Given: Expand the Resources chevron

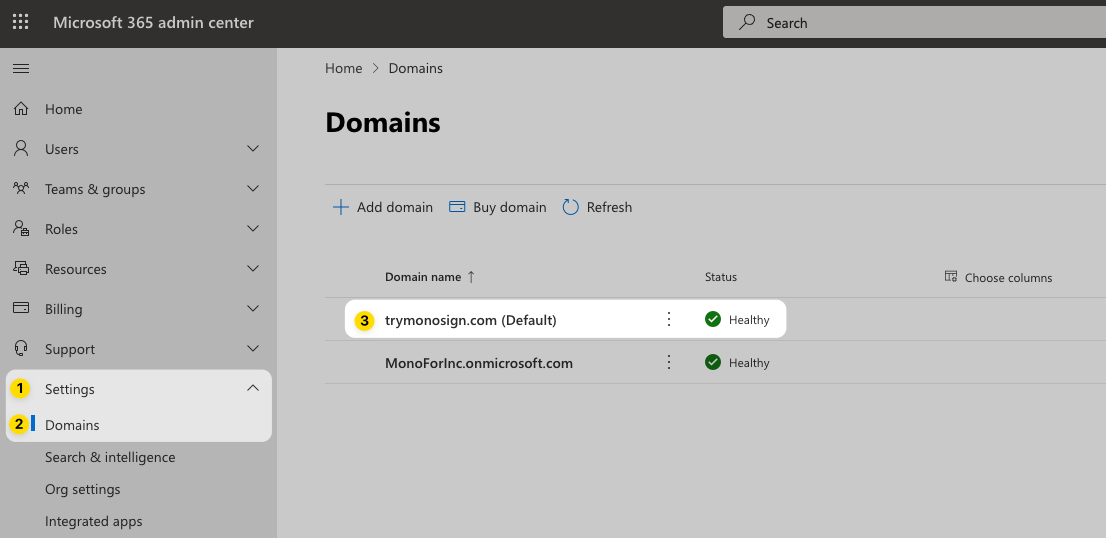Looking at the screenshot, I should 253,269.
